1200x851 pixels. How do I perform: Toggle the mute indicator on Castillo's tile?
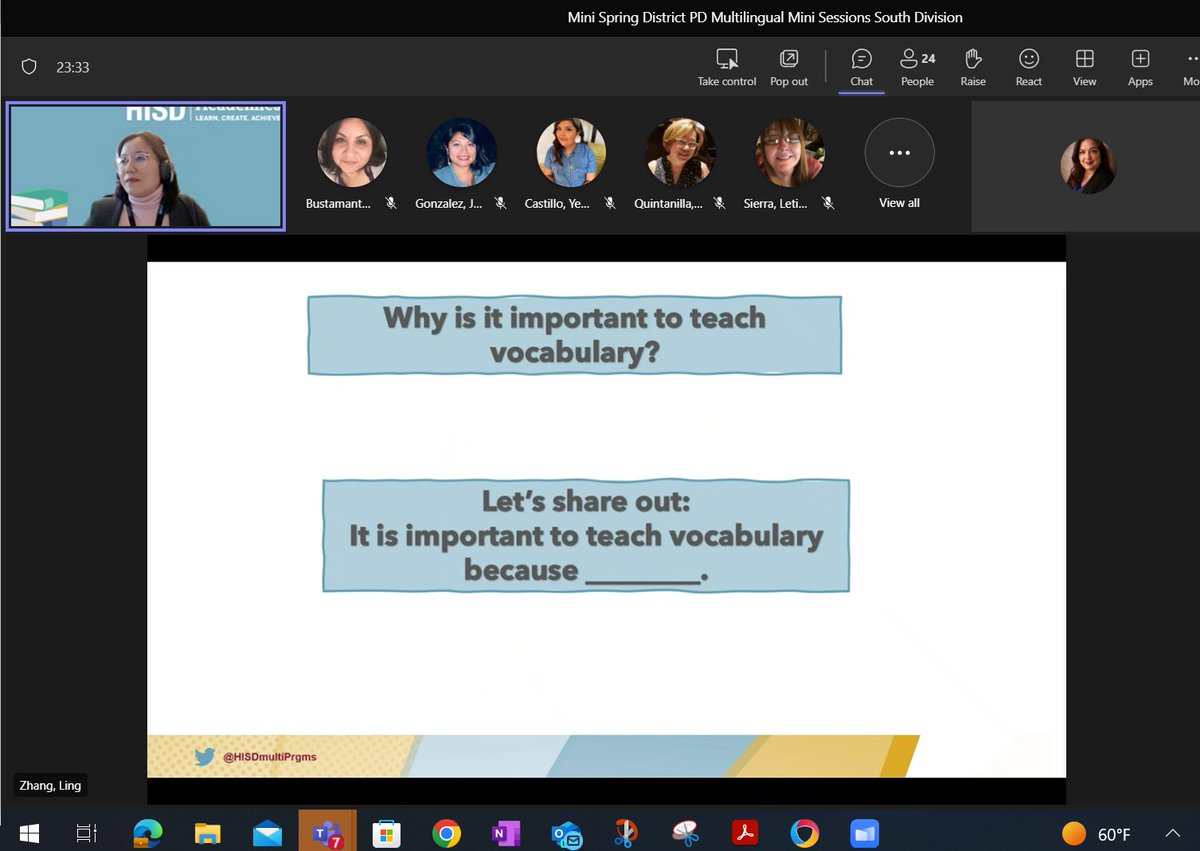tap(609, 203)
